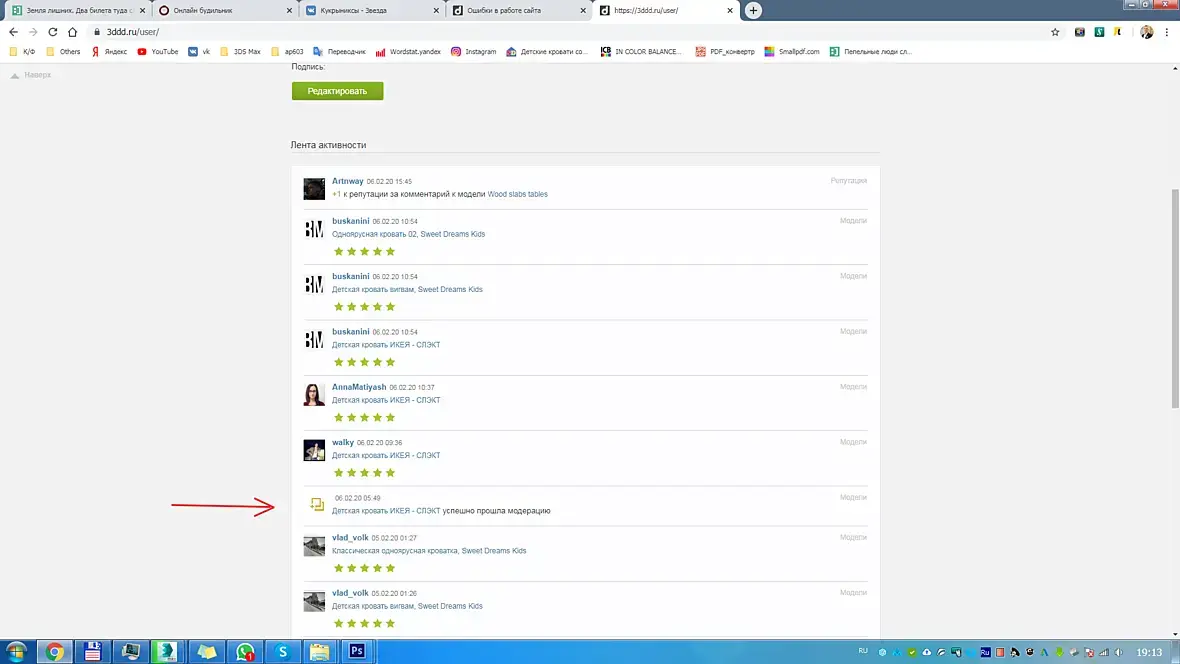Open Chrome menu three dots
Screen dimensions: 1180x664
coord(1166,32)
